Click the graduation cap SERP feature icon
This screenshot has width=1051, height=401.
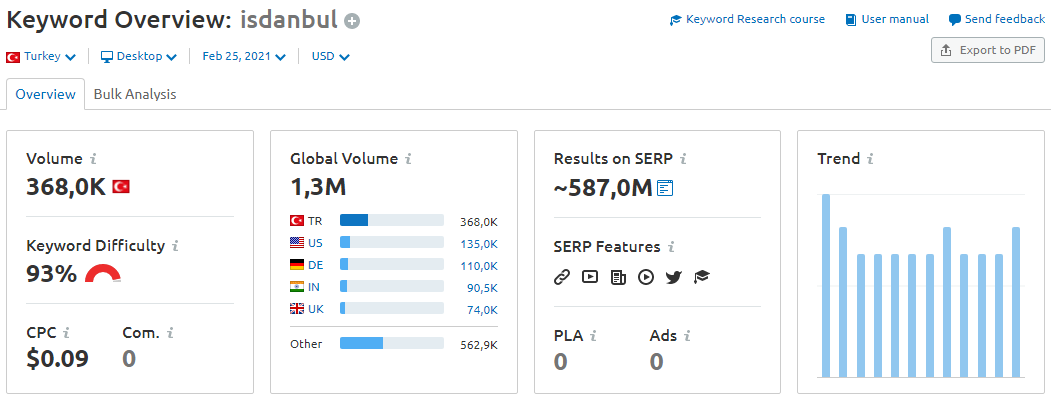click(x=702, y=276)
